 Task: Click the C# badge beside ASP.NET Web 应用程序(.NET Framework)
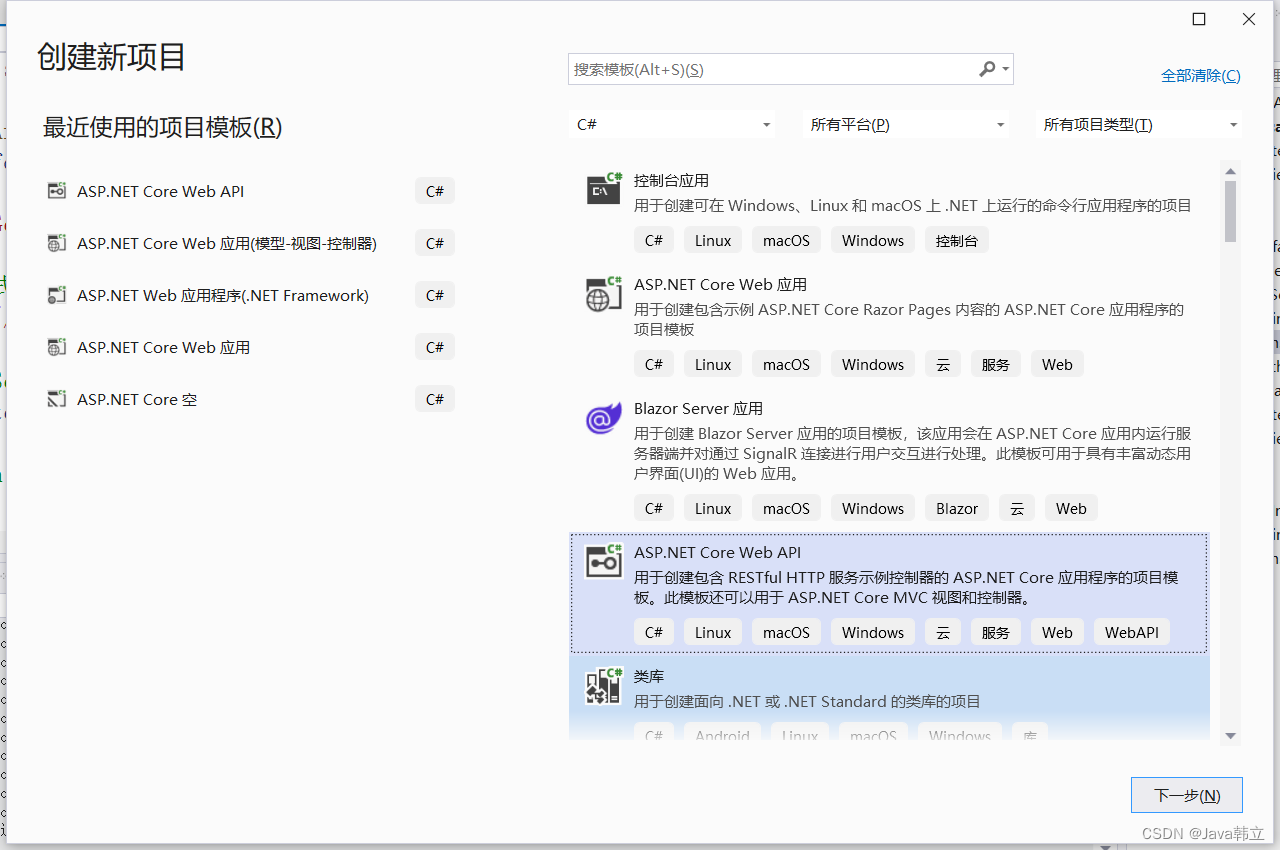[435, 295]
